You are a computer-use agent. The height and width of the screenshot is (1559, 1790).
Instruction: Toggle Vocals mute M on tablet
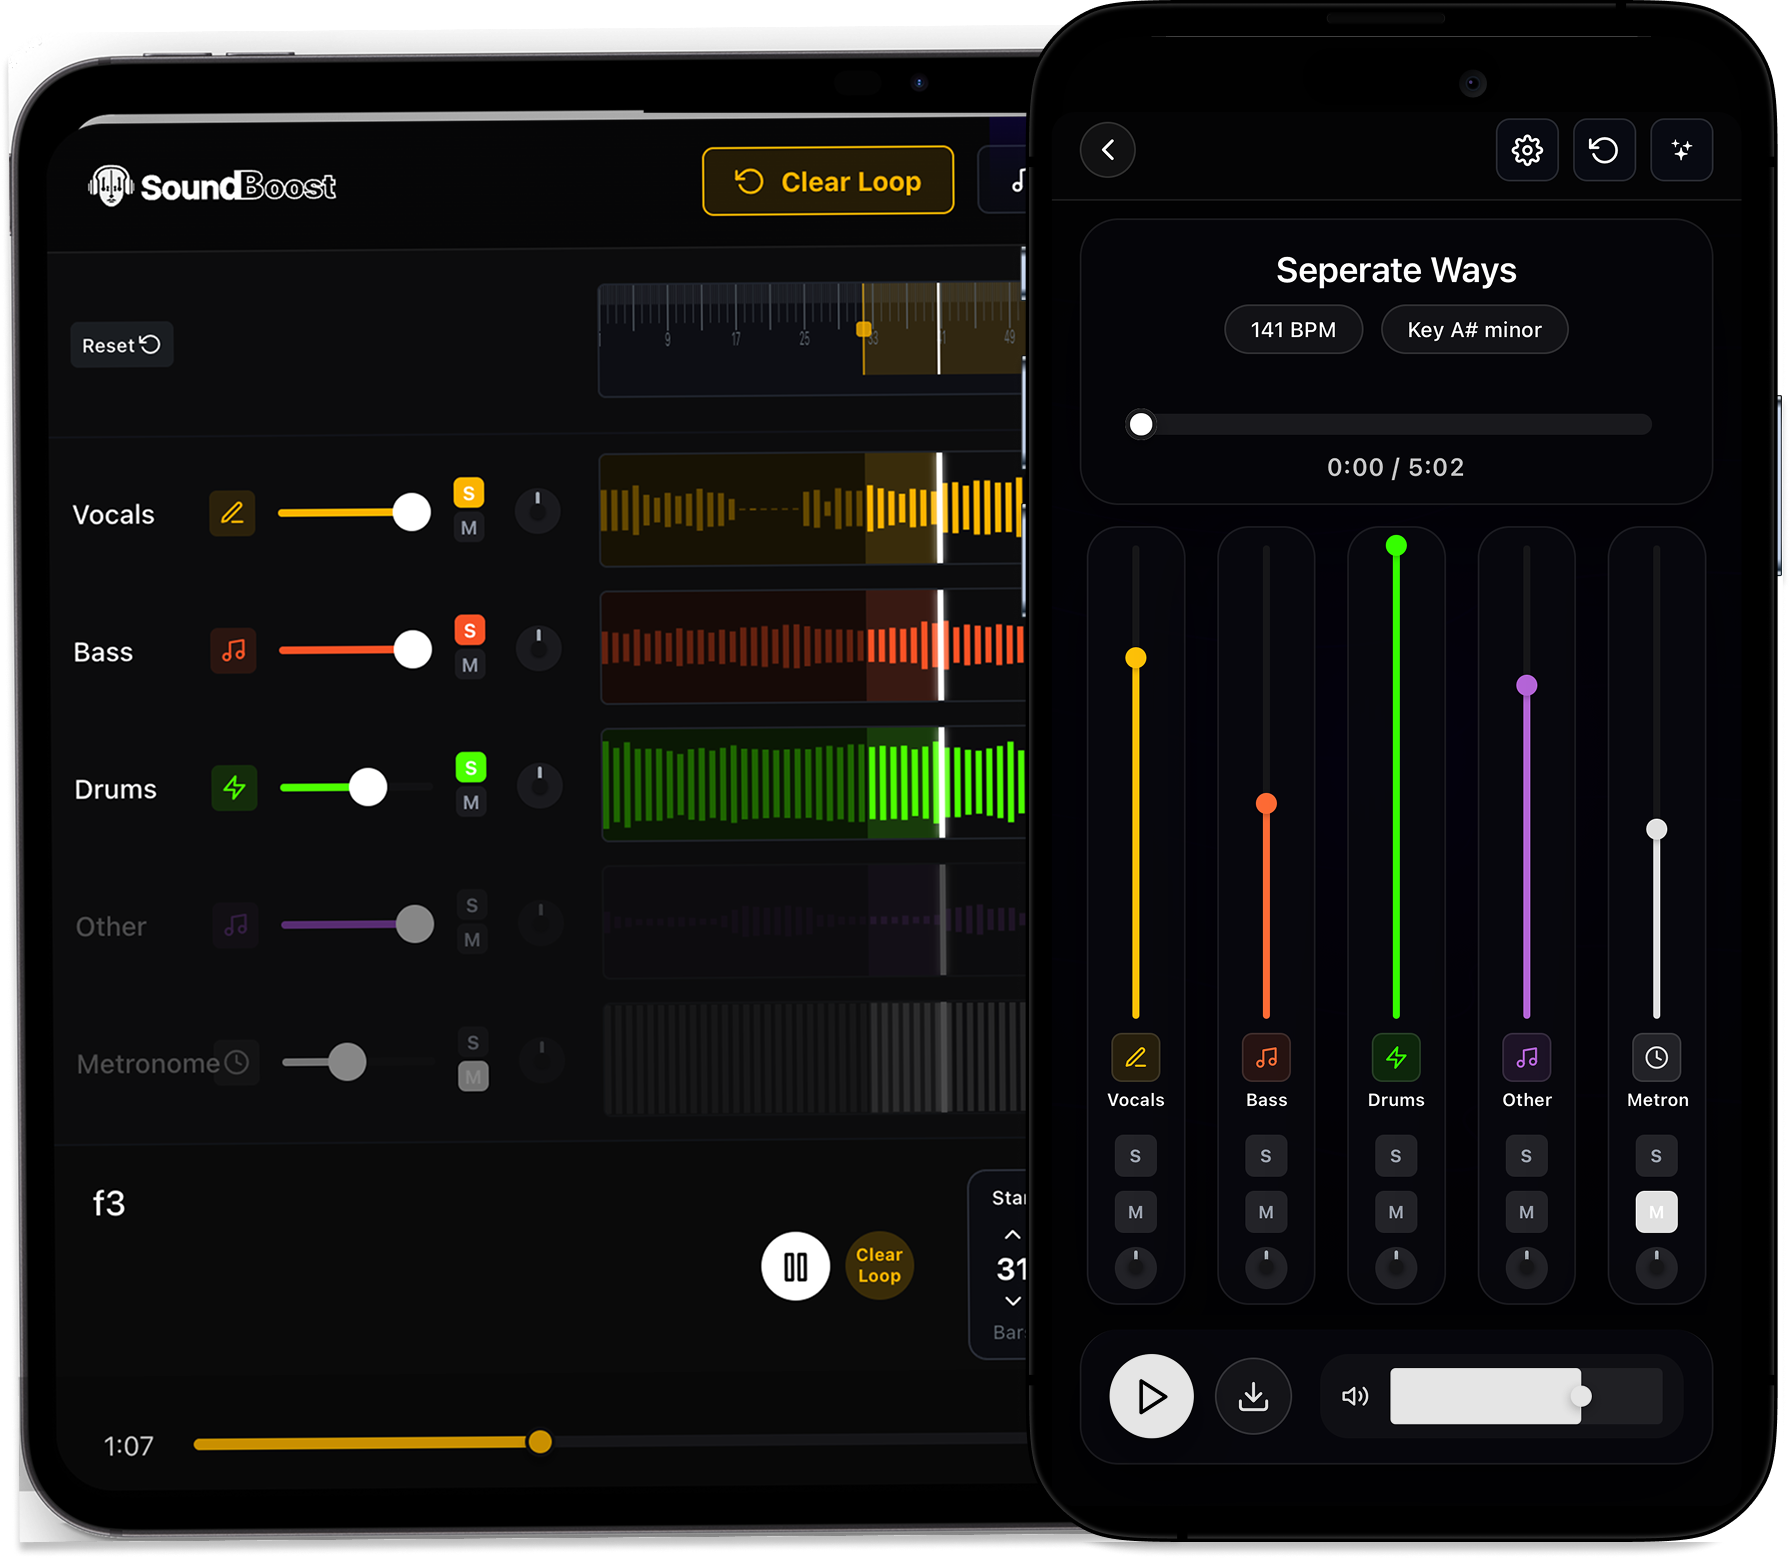click(469, 528)
